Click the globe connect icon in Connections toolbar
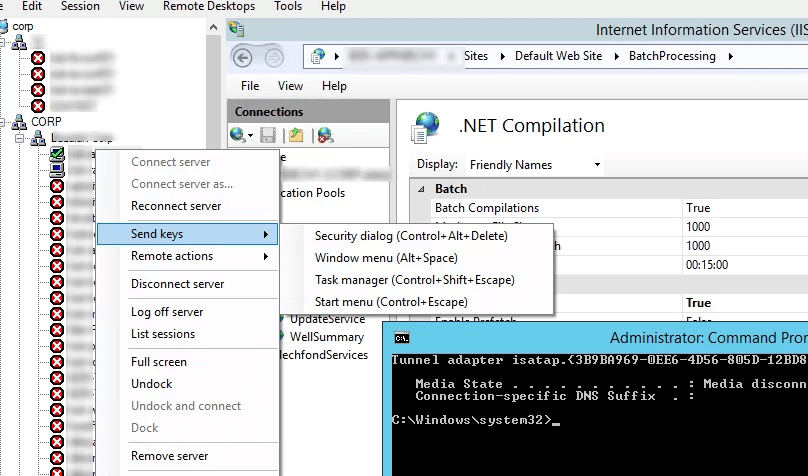The height and width of the screenshot is (476, 808). [x=238, y=134]
